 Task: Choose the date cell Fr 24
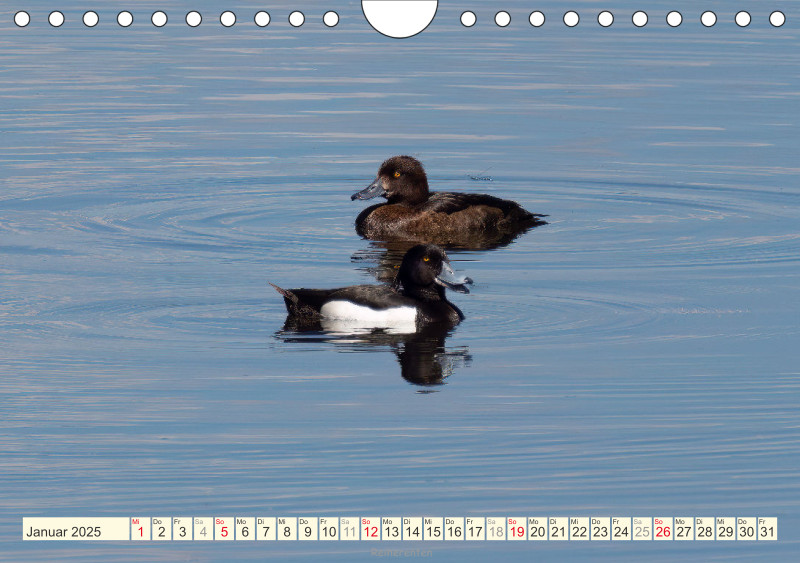pyautogui.click(x=621, y=528)
